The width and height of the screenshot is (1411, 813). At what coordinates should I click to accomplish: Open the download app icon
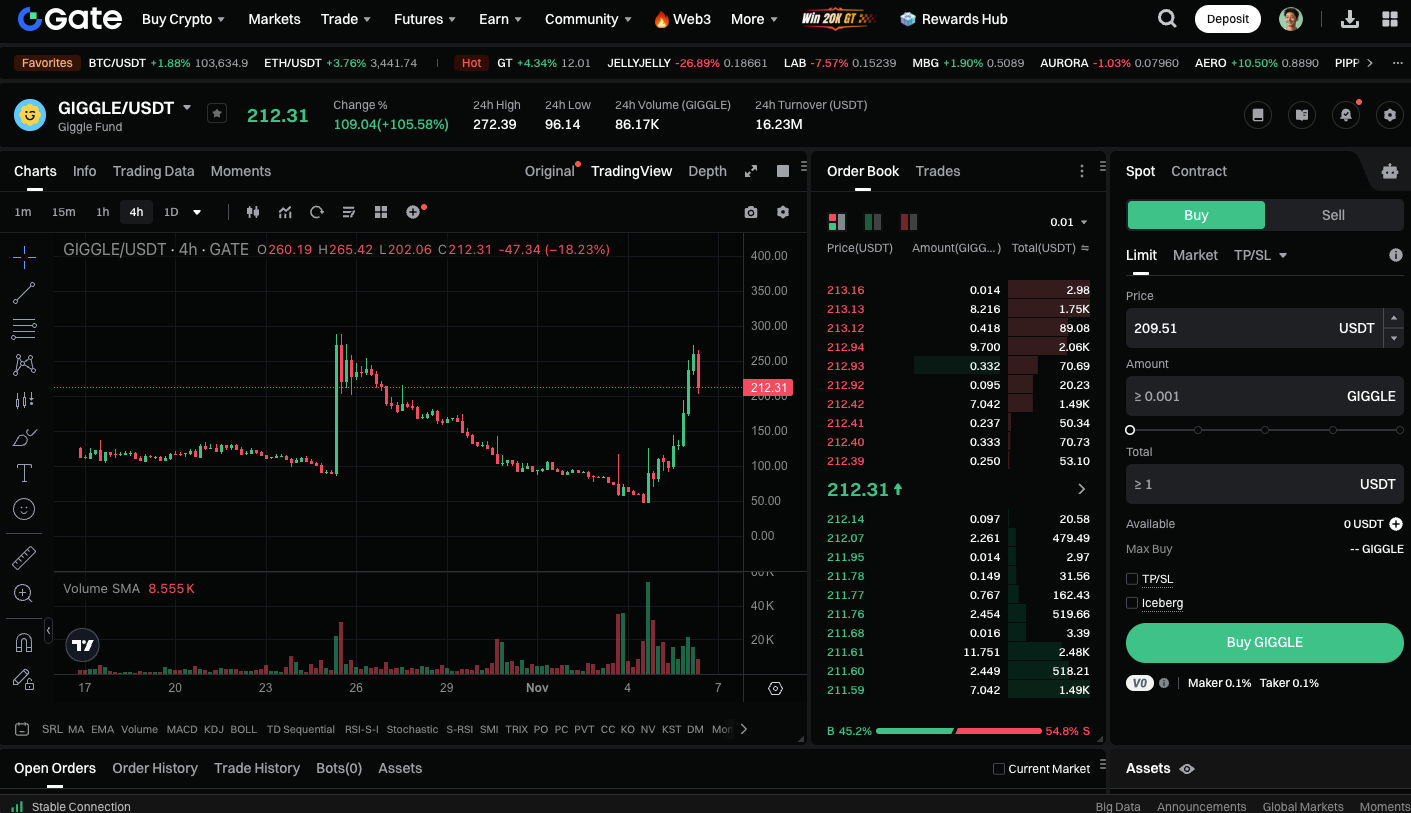coord(1349,19)
